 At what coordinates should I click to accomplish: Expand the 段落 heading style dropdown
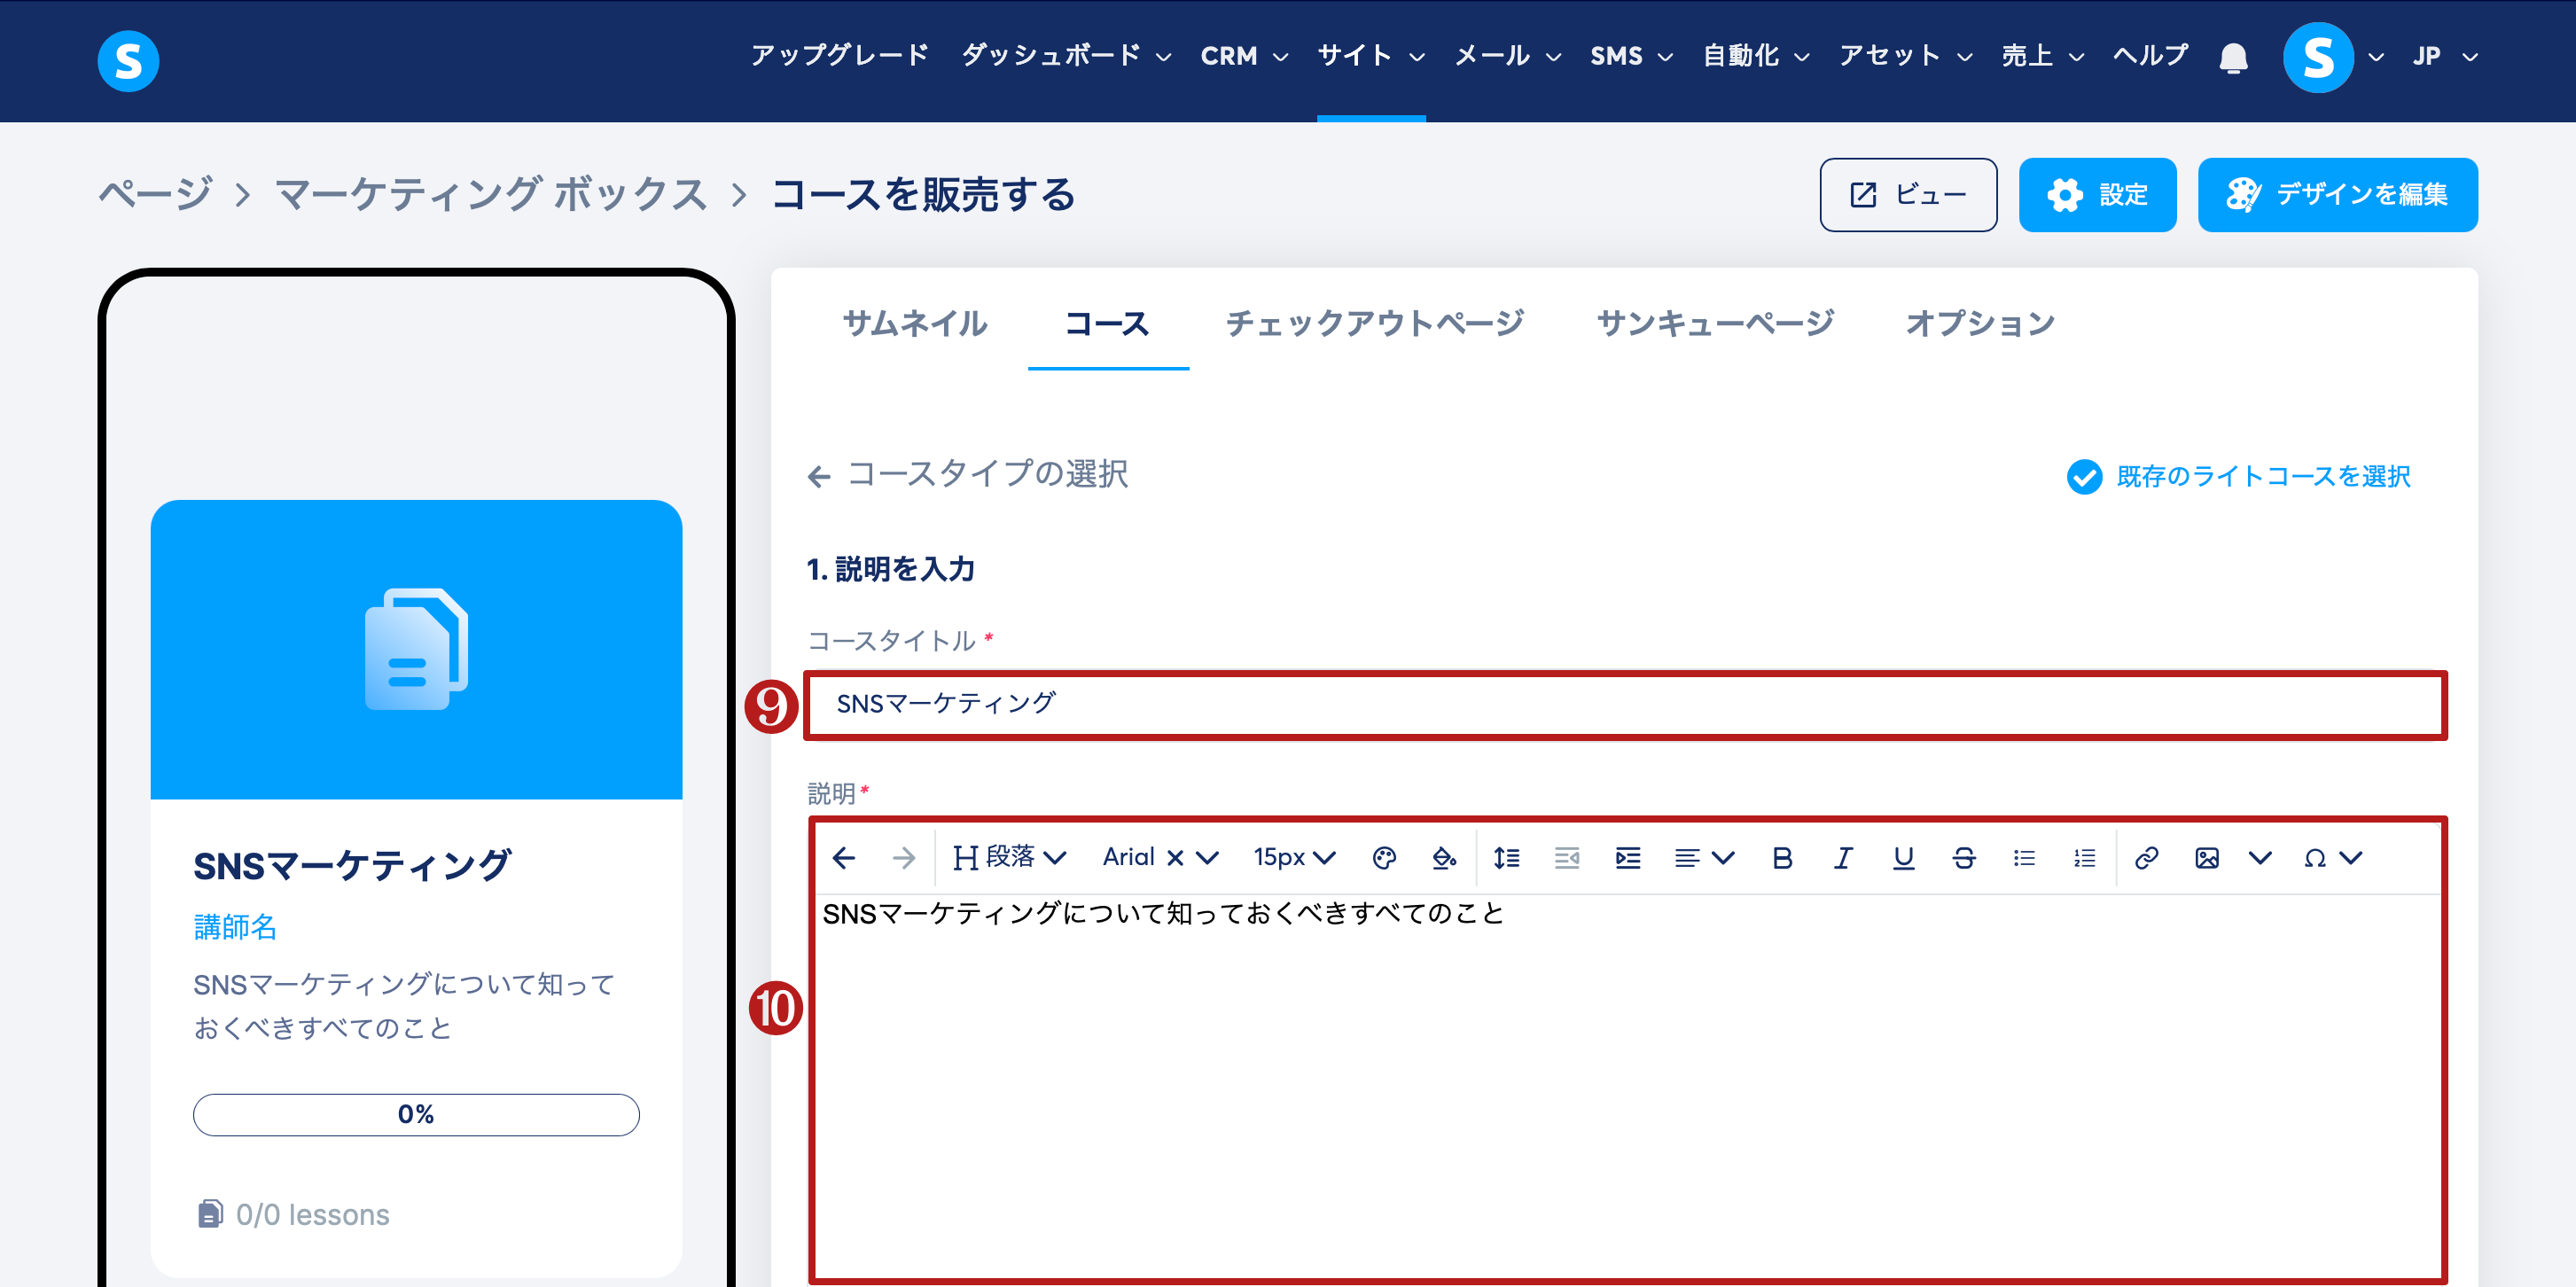(x=1010, y=858)
